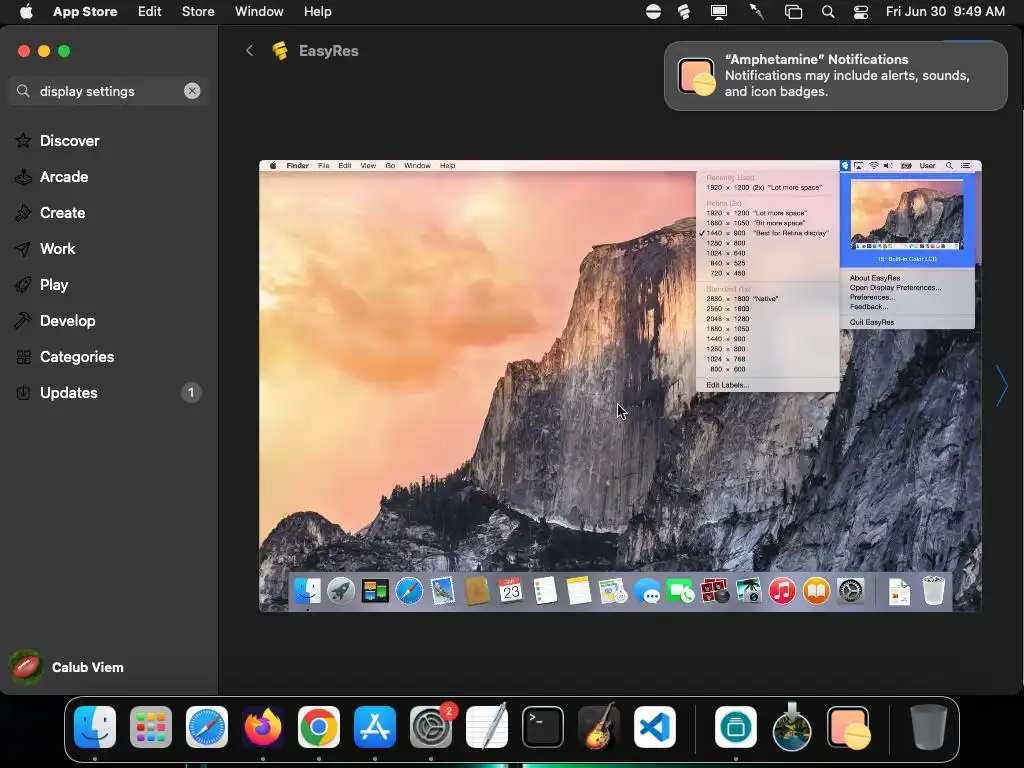Open the teal screenshot app in the Dock
Viewport: 1024px width, 768px height.
pos(736,727)
